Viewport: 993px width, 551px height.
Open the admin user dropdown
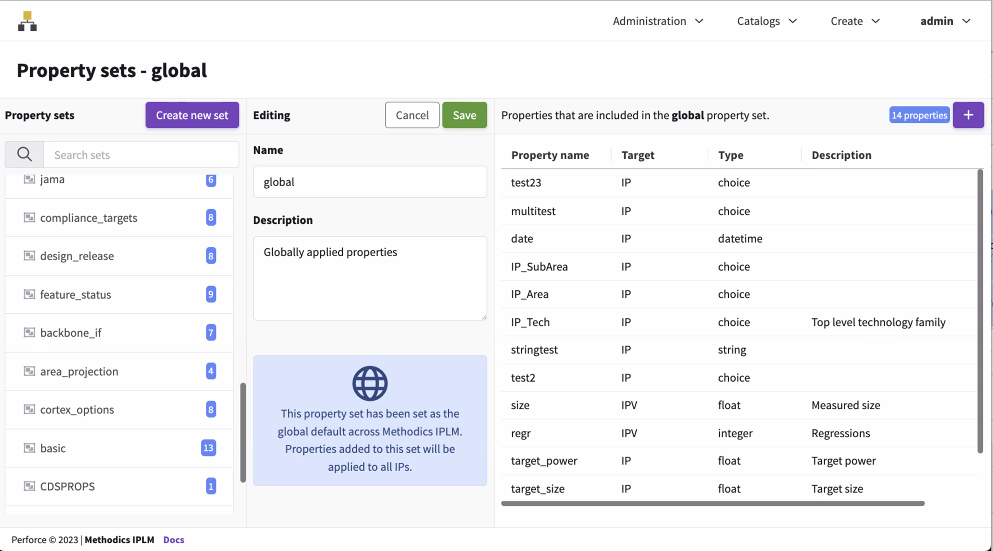(x=945, y=21)
